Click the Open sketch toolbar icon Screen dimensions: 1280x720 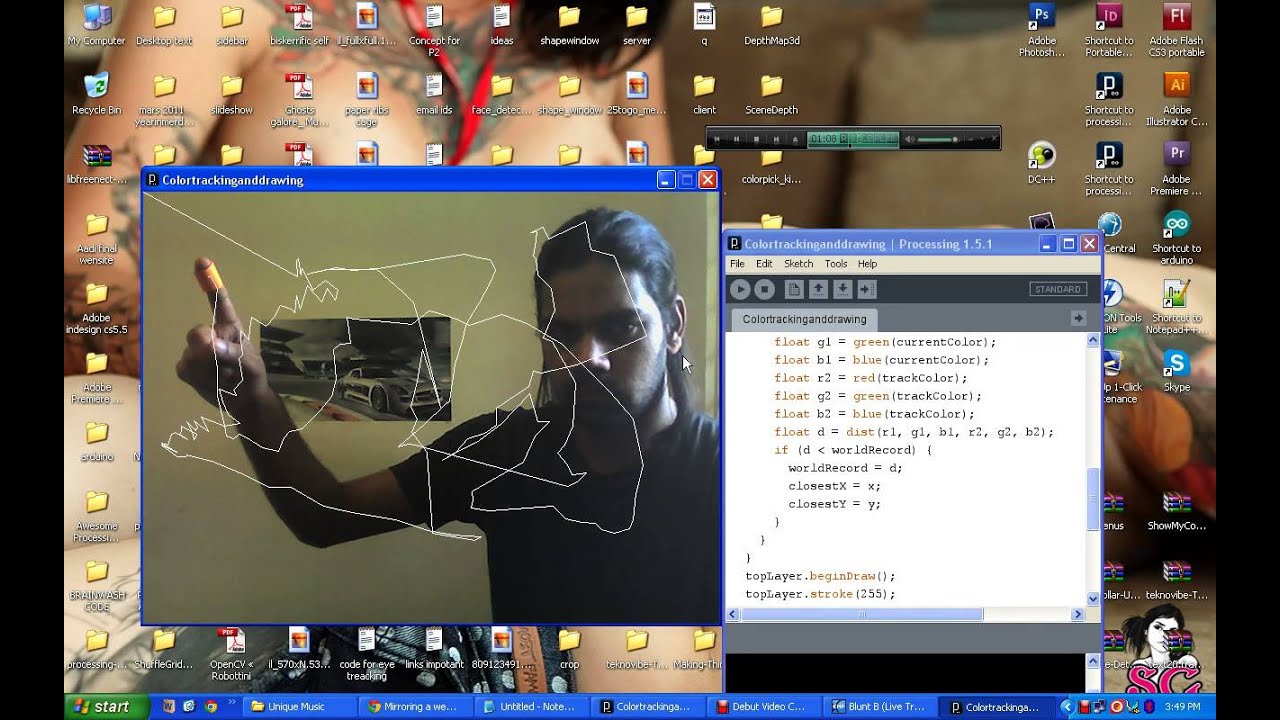tap(818, 289)
